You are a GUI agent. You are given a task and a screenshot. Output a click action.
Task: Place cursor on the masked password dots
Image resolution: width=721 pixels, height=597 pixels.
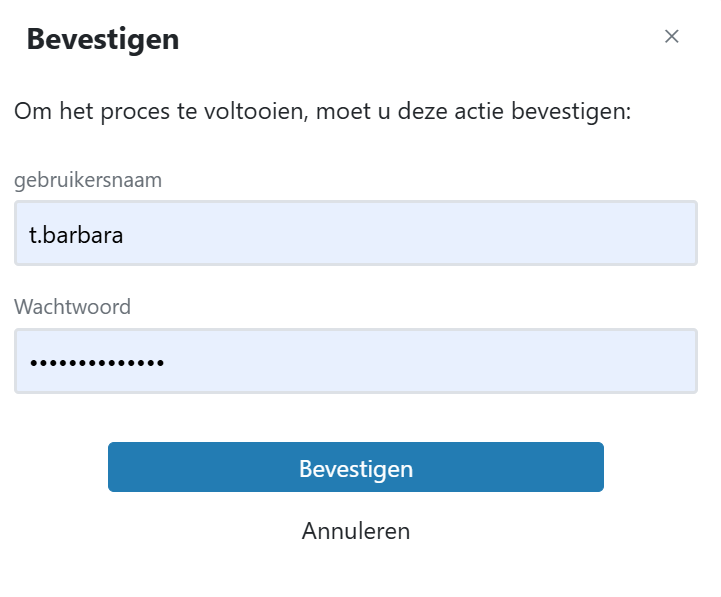pyautogui.click(x=97, y=362)
